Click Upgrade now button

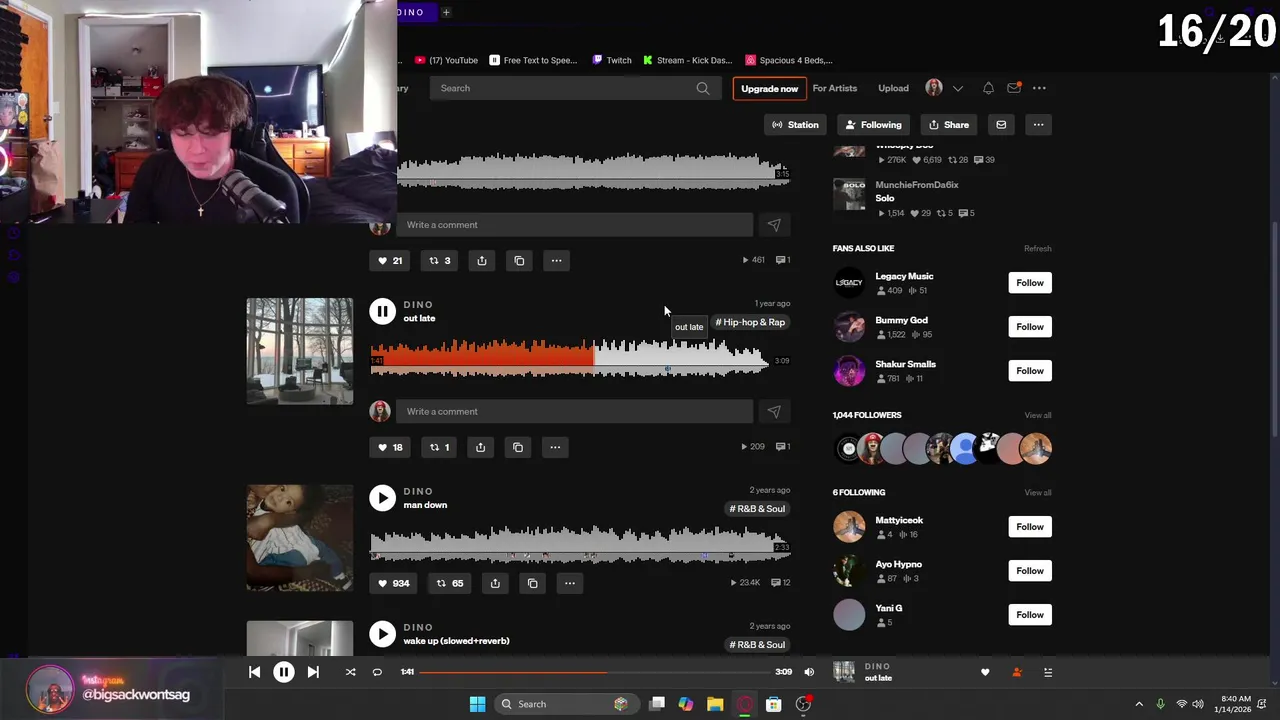[x=769, y=88]
